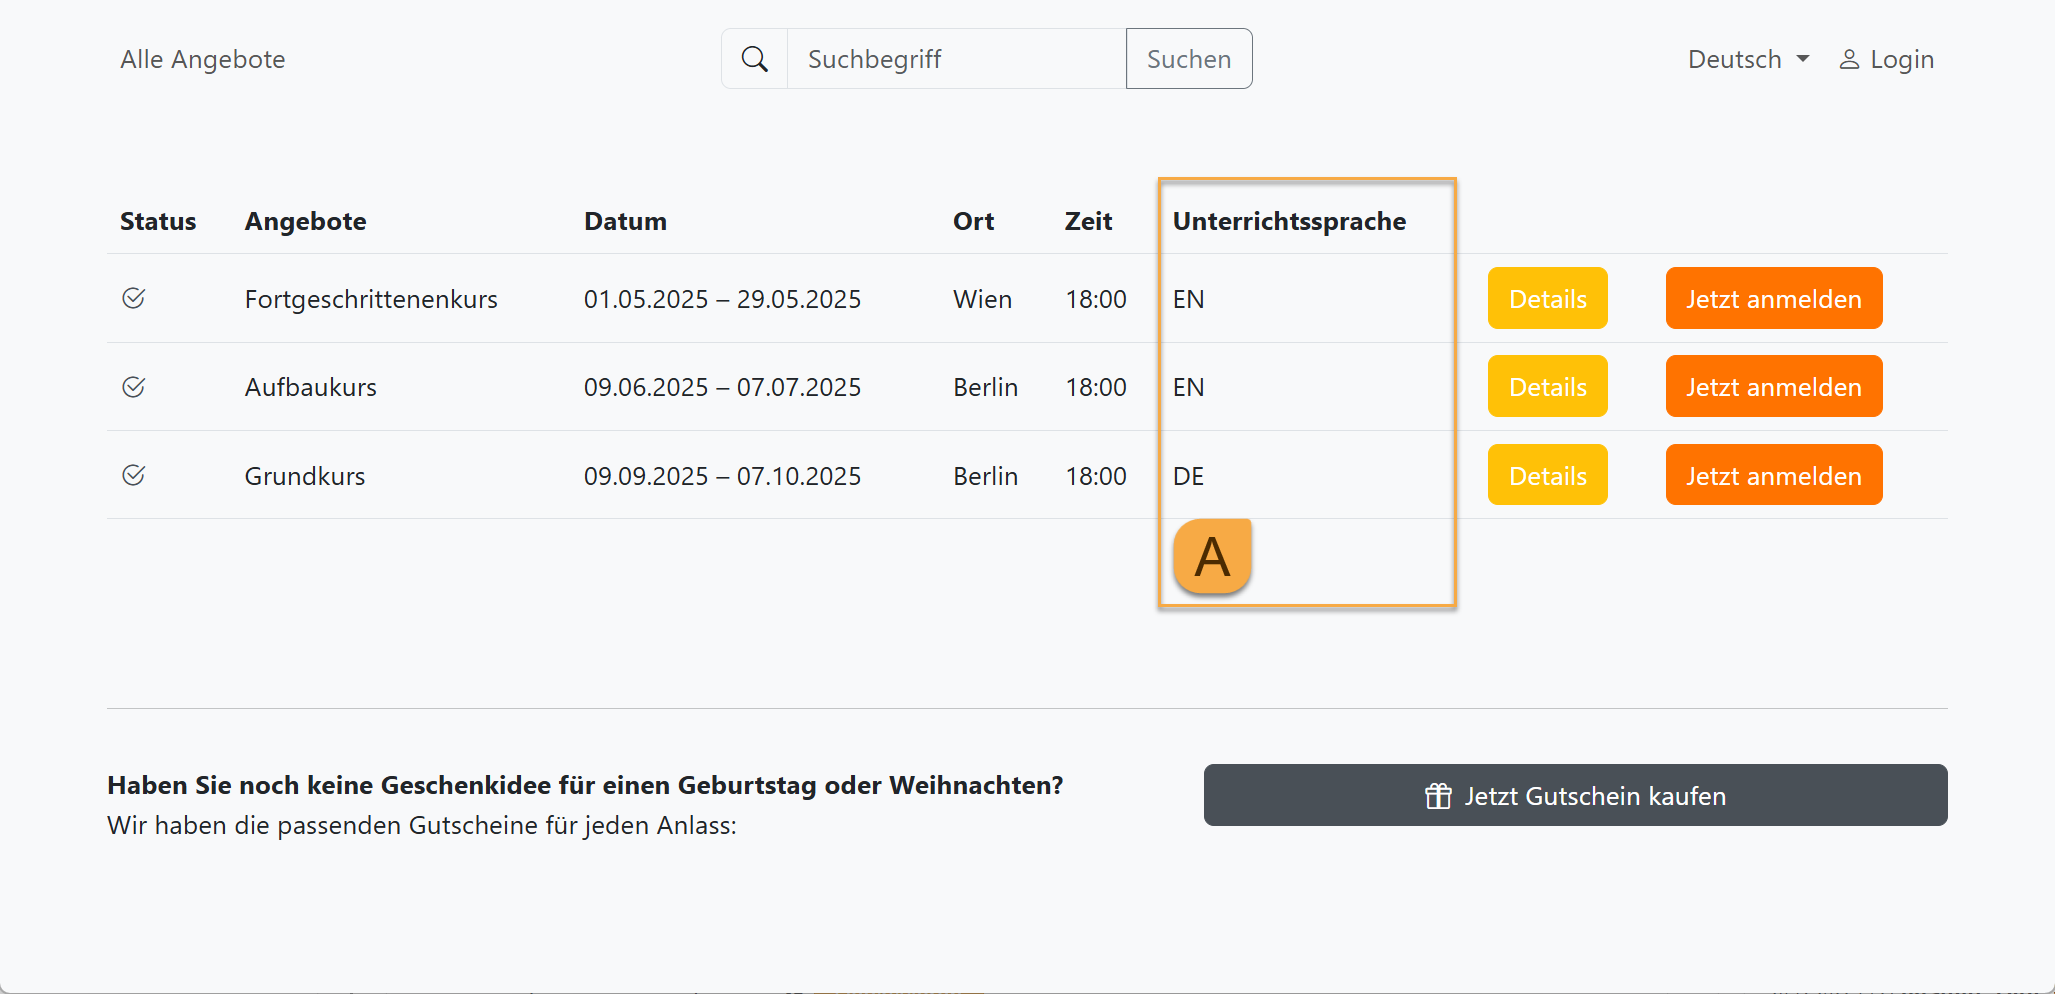The width and height of the screenshot is (2055, 994).
Task: Click Jetzt anmelden for Grundkurs
Action: tap(1773, 474)
